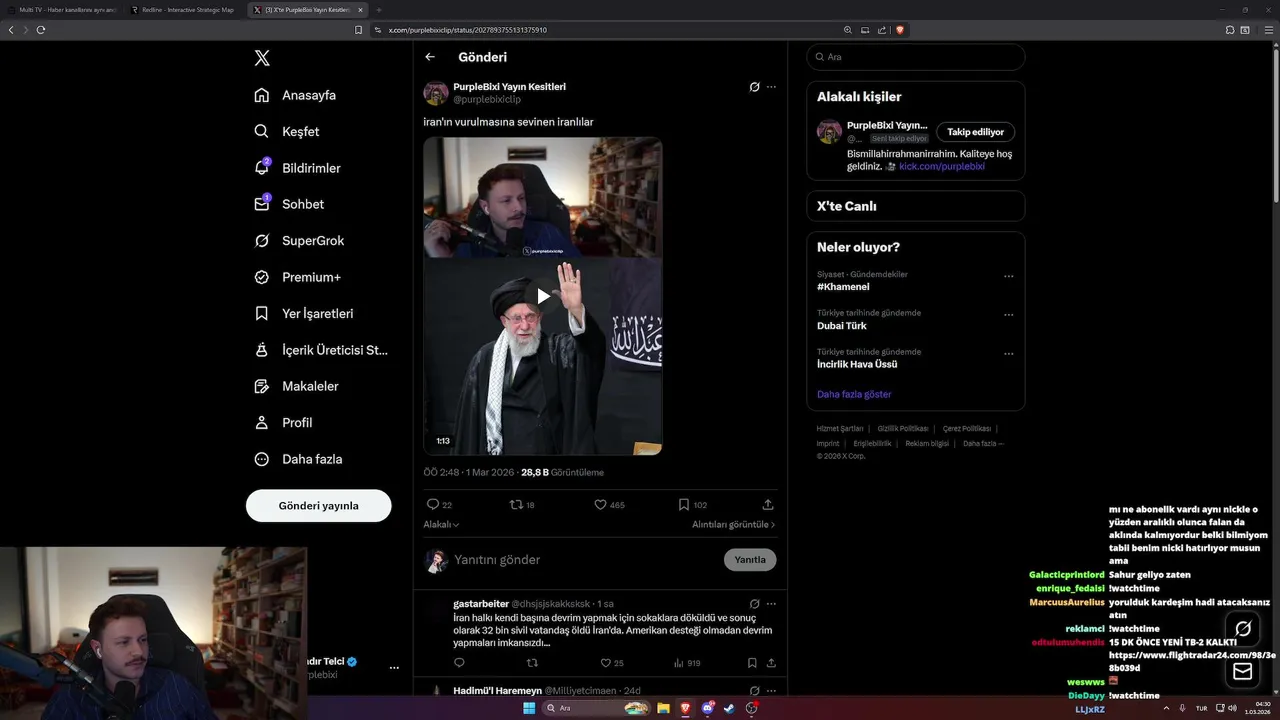The image size is (1280, 720).
Task: Reply to gastarbeiter's comment
Action: 459,663
